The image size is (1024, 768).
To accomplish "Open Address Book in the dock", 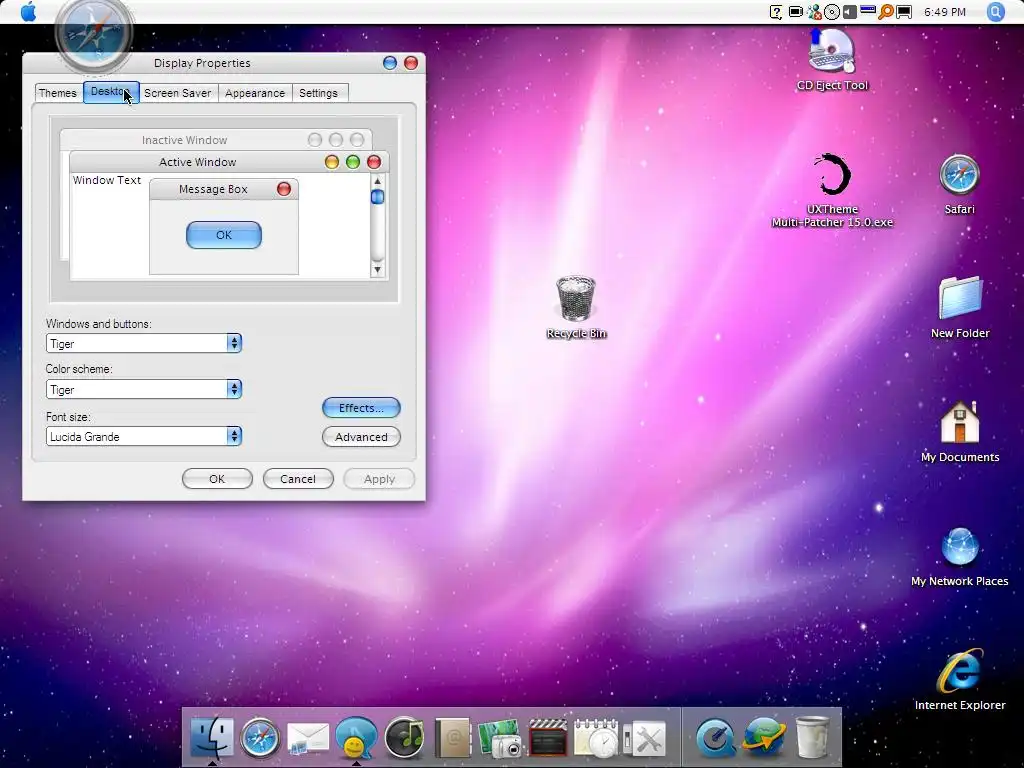I will pos(453,738).
